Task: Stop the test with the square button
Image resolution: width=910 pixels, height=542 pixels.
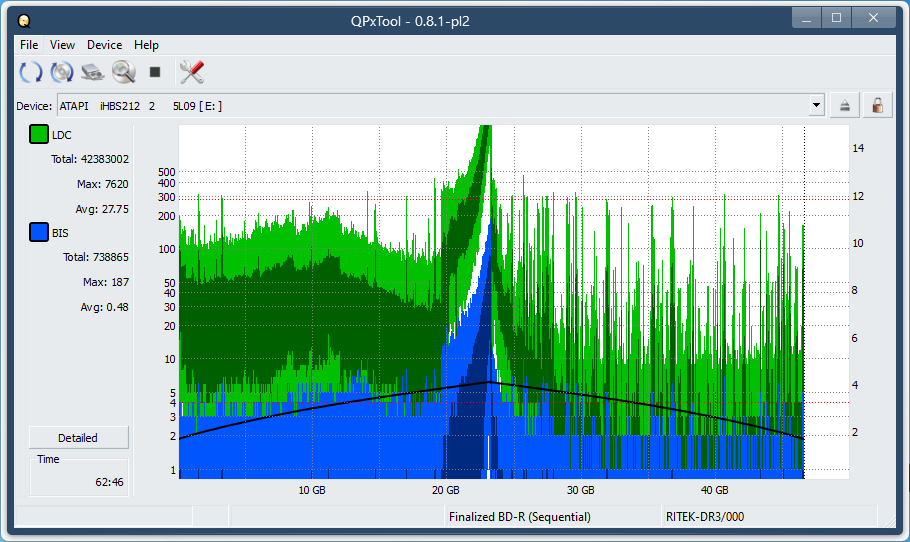Action: coord(154,72)
